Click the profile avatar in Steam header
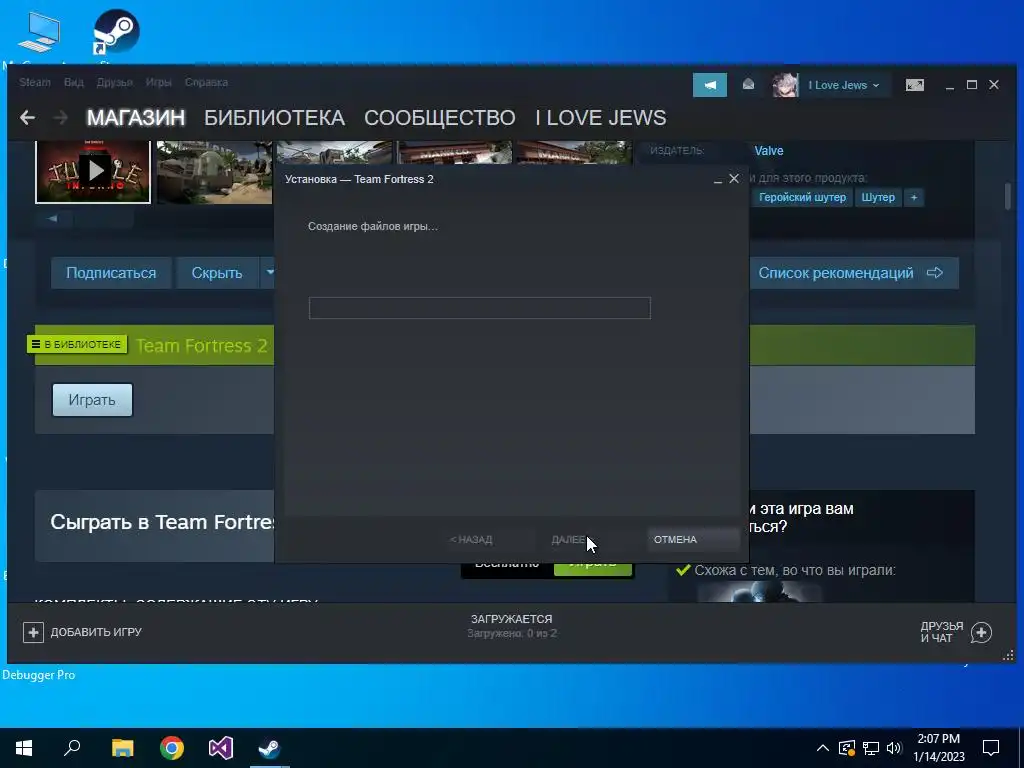 coord(785,85)
